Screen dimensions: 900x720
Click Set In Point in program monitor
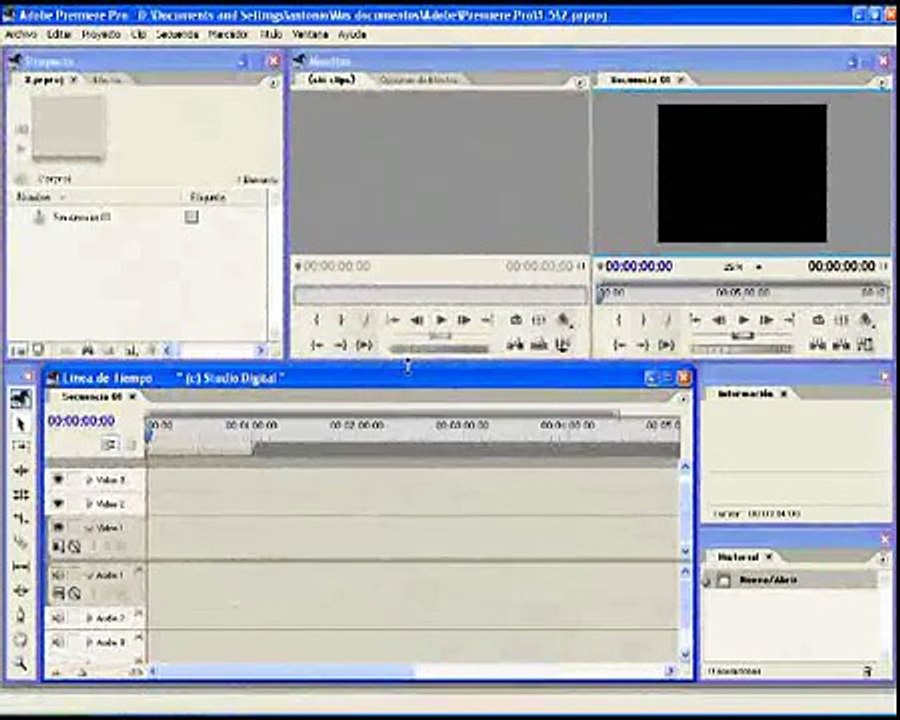tap(619, 320)
